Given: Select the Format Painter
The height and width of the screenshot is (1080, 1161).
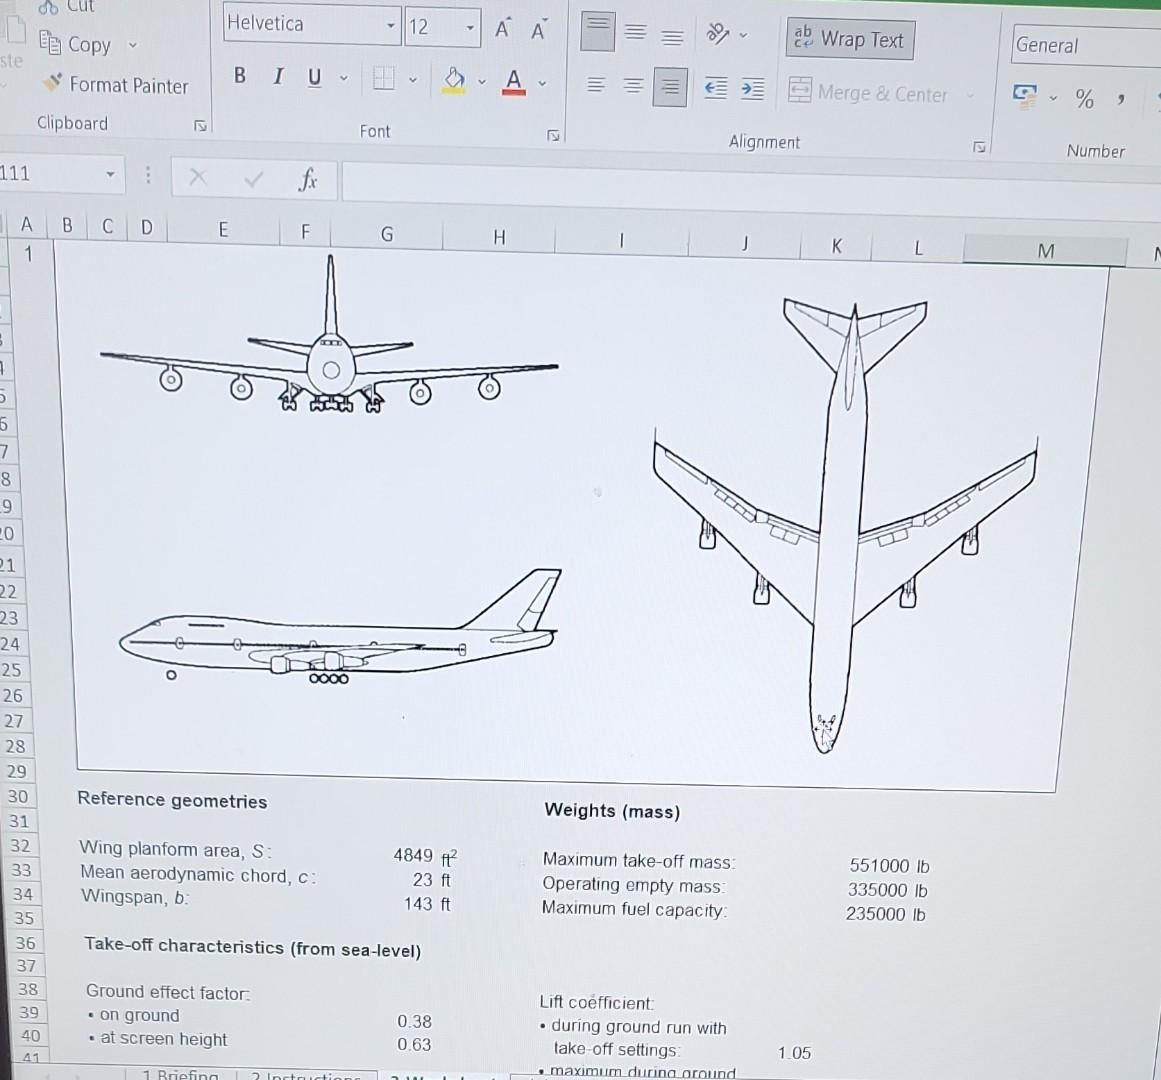Looking at the screenshot, I should (x=117, y=86).
